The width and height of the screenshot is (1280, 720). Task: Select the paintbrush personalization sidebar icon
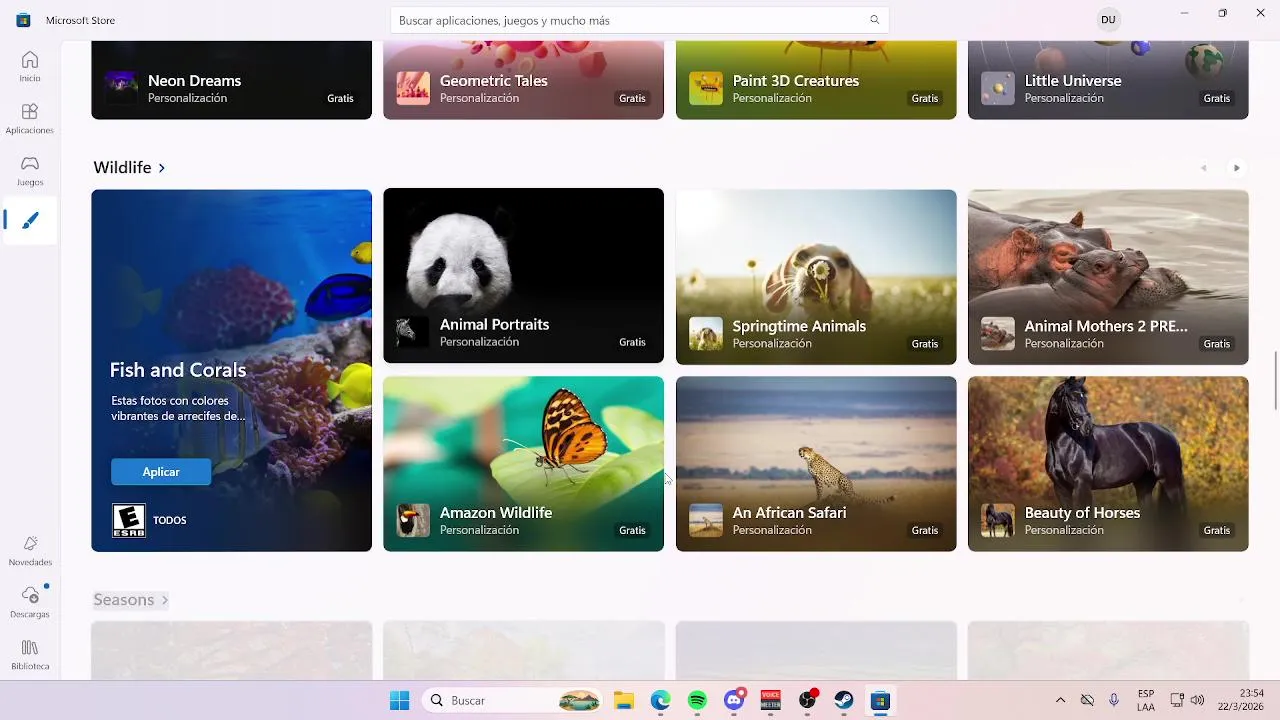(x=30, y=220)
